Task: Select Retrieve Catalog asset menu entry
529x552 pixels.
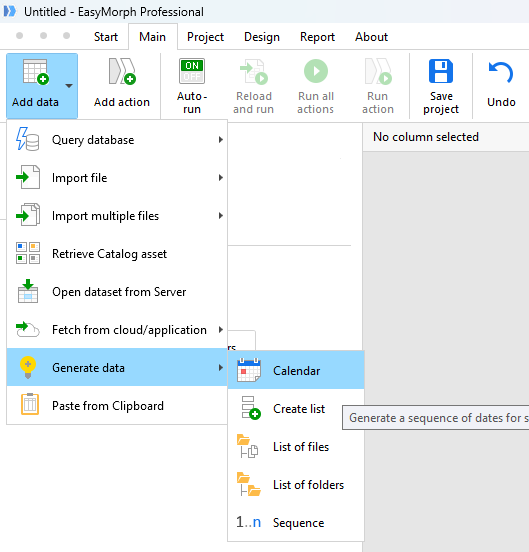Action: (117, 254)
